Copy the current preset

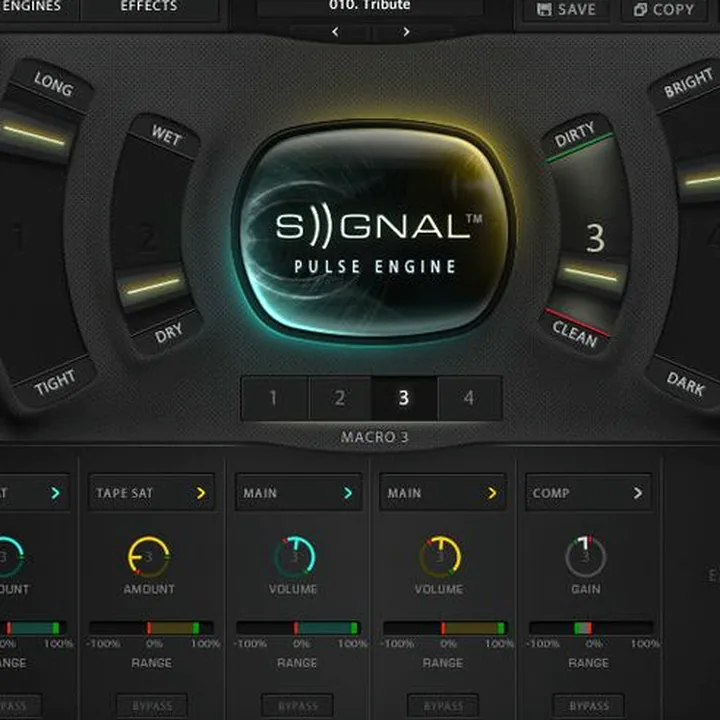point(664,10)
